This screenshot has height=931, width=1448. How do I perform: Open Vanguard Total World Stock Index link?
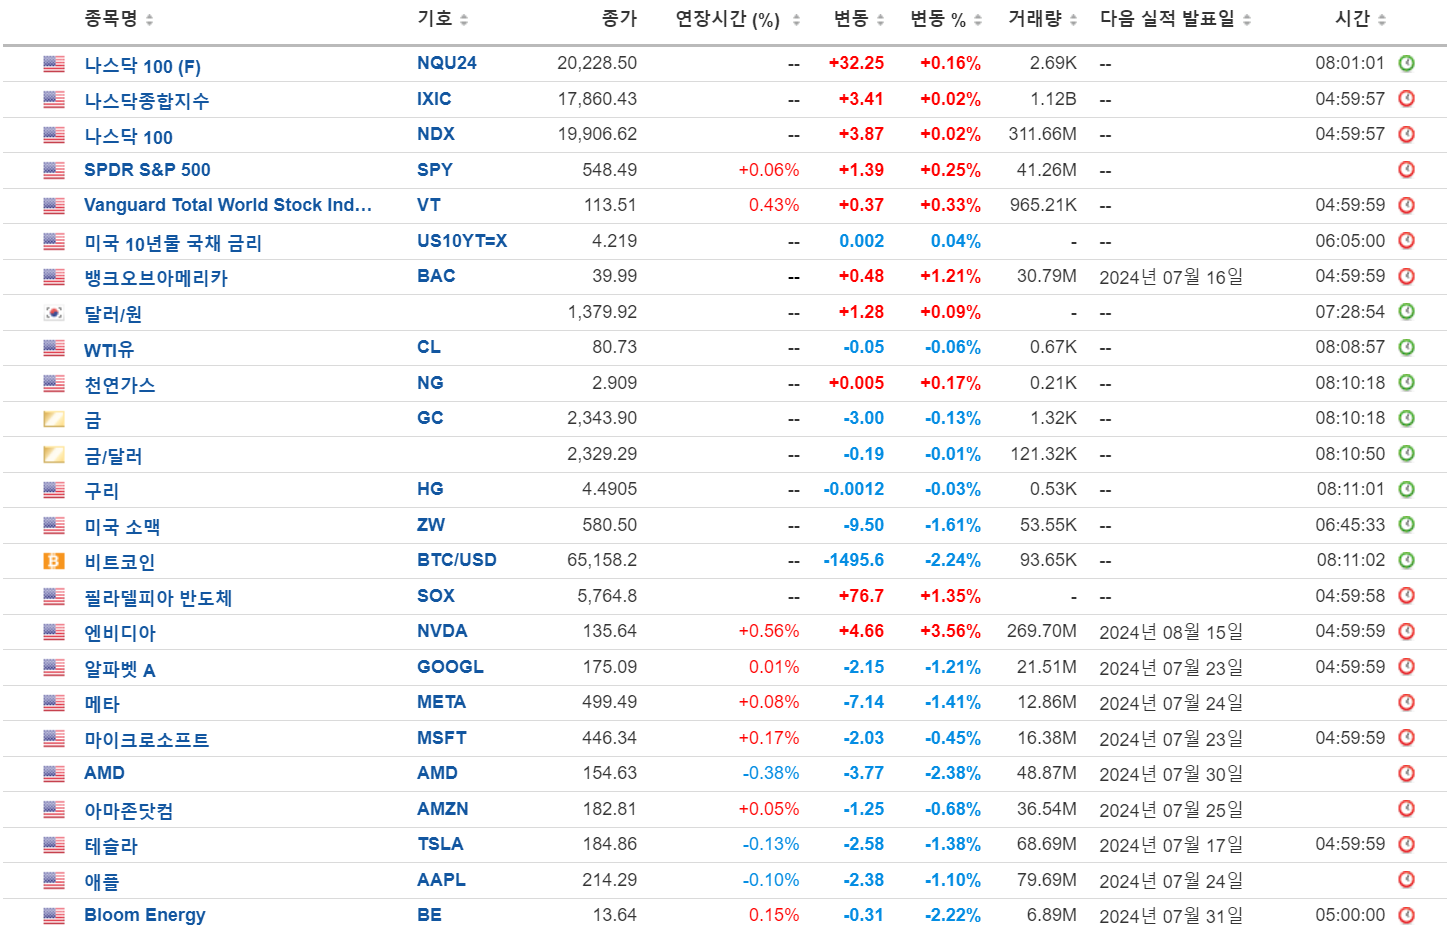click(x=228, y=205)
